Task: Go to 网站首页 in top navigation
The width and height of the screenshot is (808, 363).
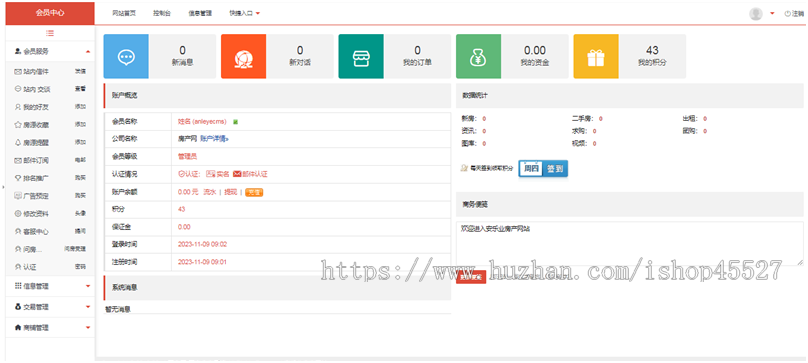Action: pyautogui.click(x=124, y=14)
